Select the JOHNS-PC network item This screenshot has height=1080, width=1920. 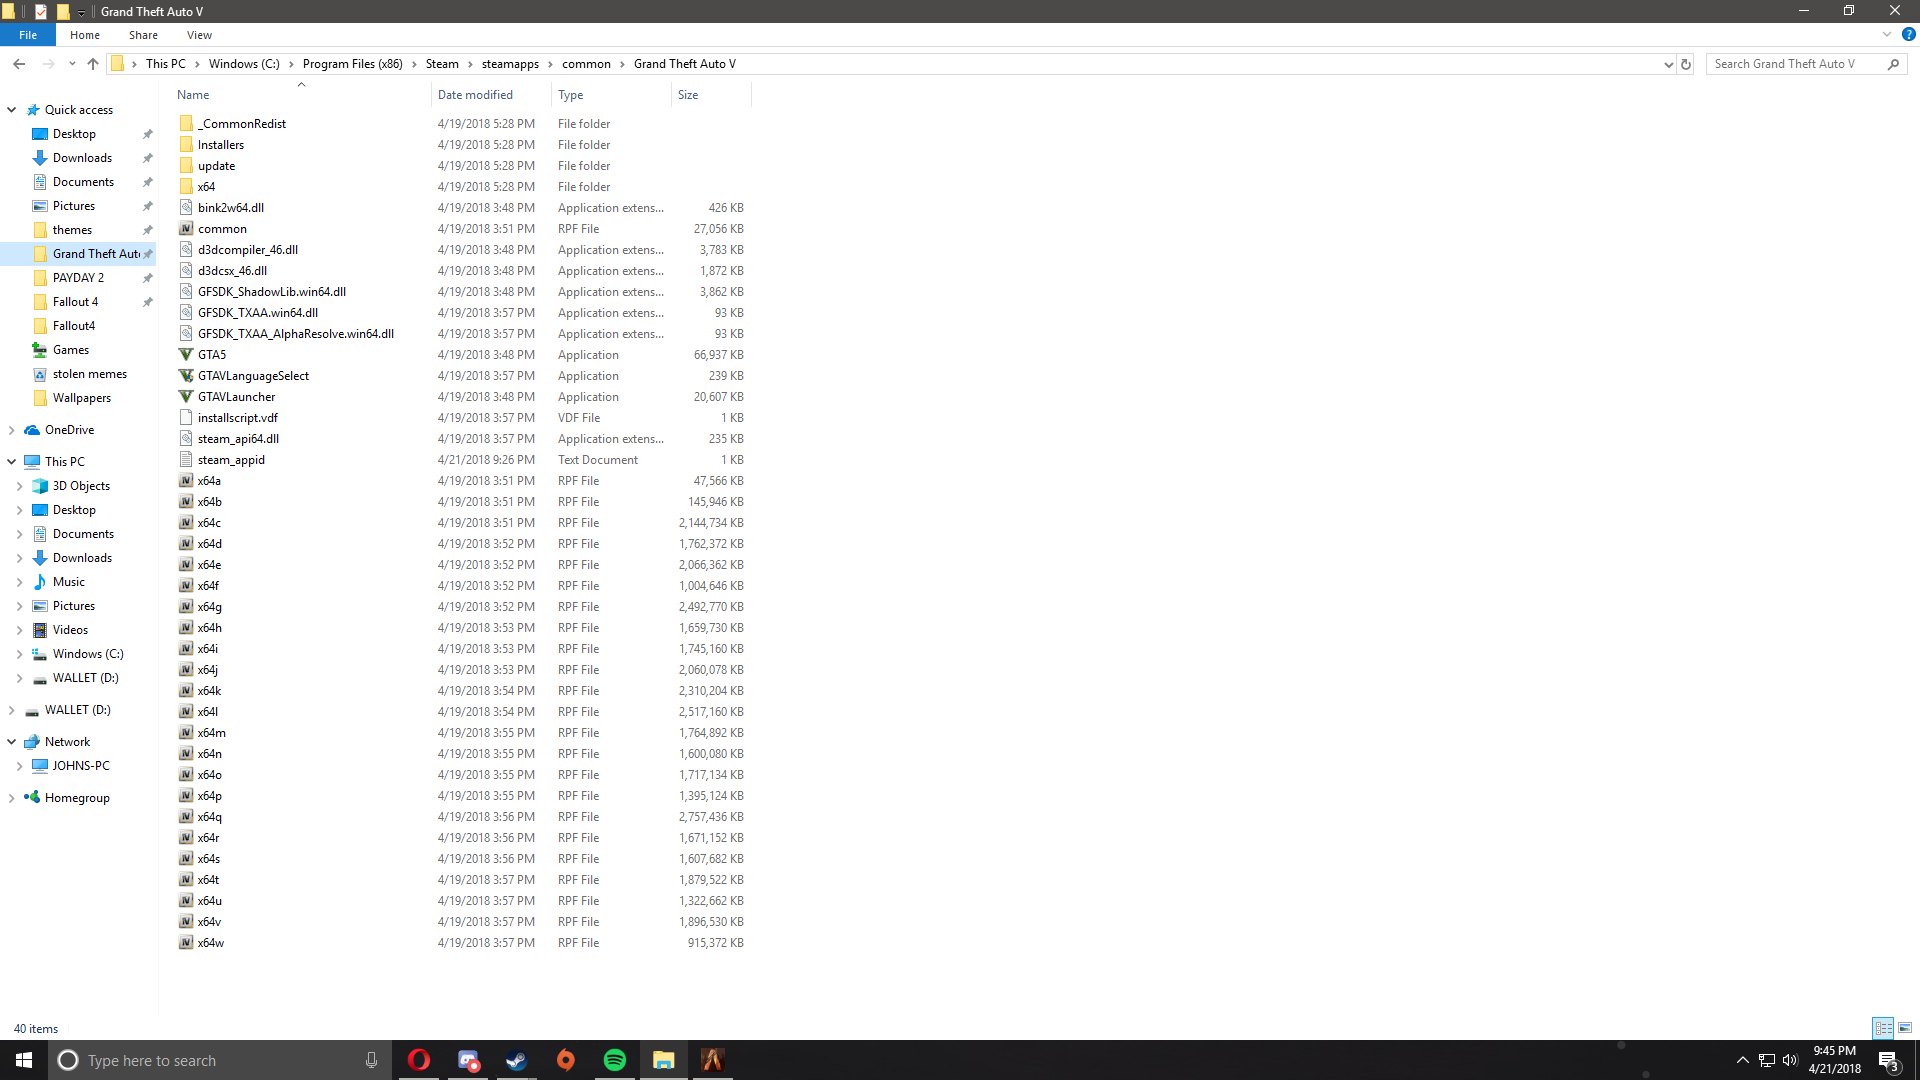(x=81, y=766)
